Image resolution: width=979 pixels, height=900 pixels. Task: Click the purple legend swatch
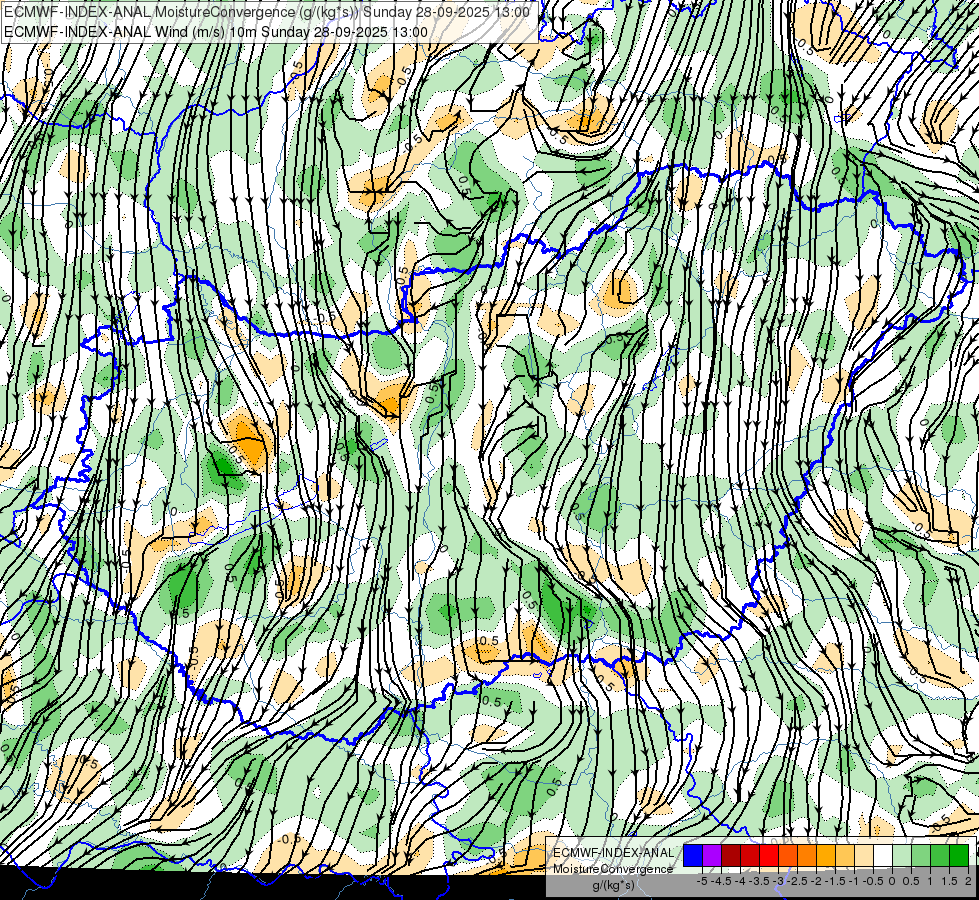pos(712,855)
